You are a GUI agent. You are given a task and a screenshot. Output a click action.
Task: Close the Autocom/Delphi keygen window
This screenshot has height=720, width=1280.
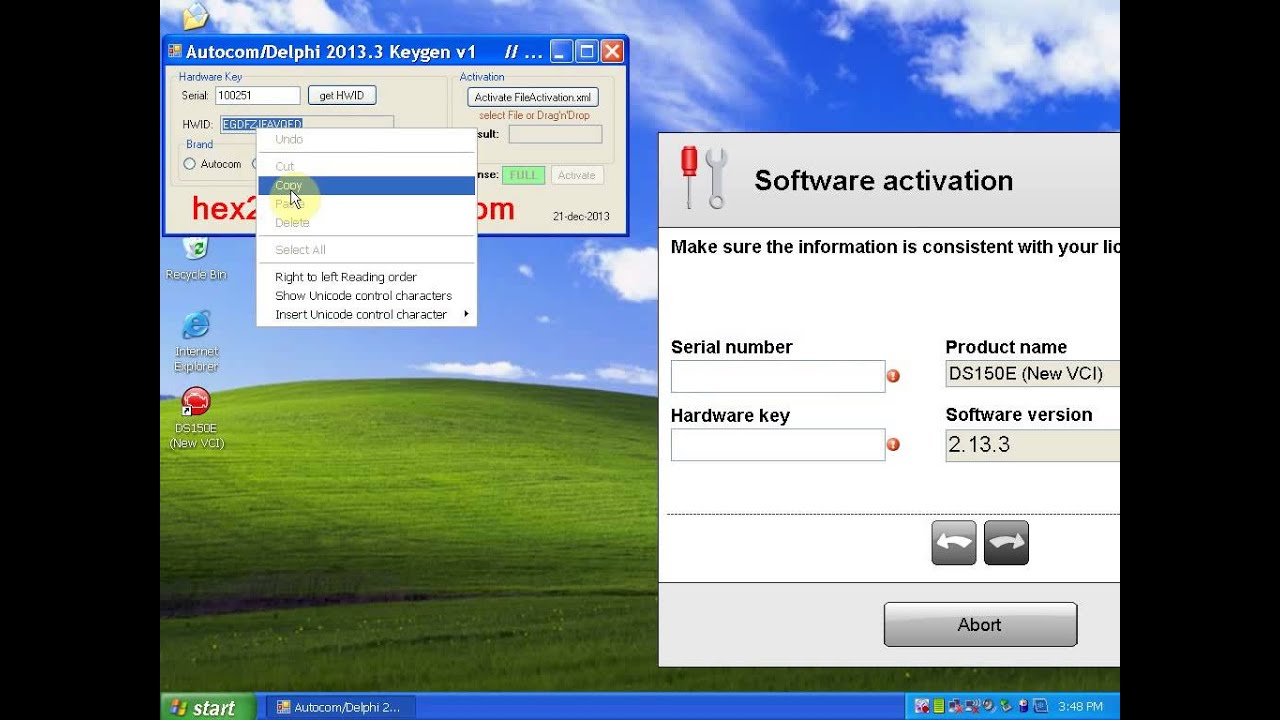coord(612,51)
